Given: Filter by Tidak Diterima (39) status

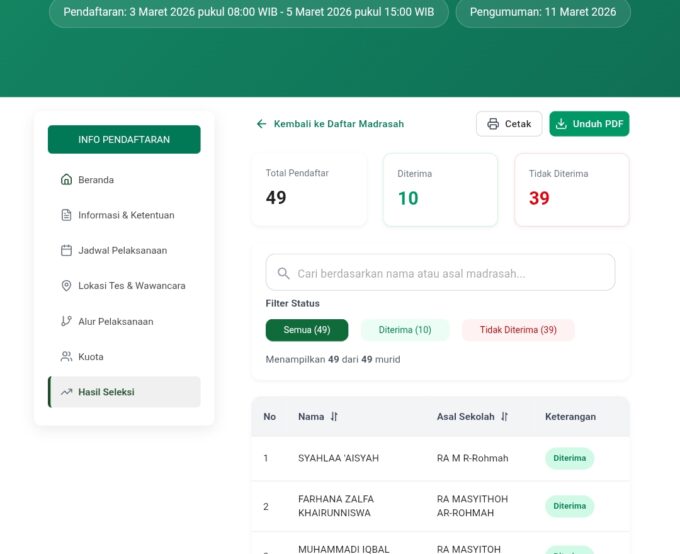Looking at the screenshot, I should (x=518, y=330).
